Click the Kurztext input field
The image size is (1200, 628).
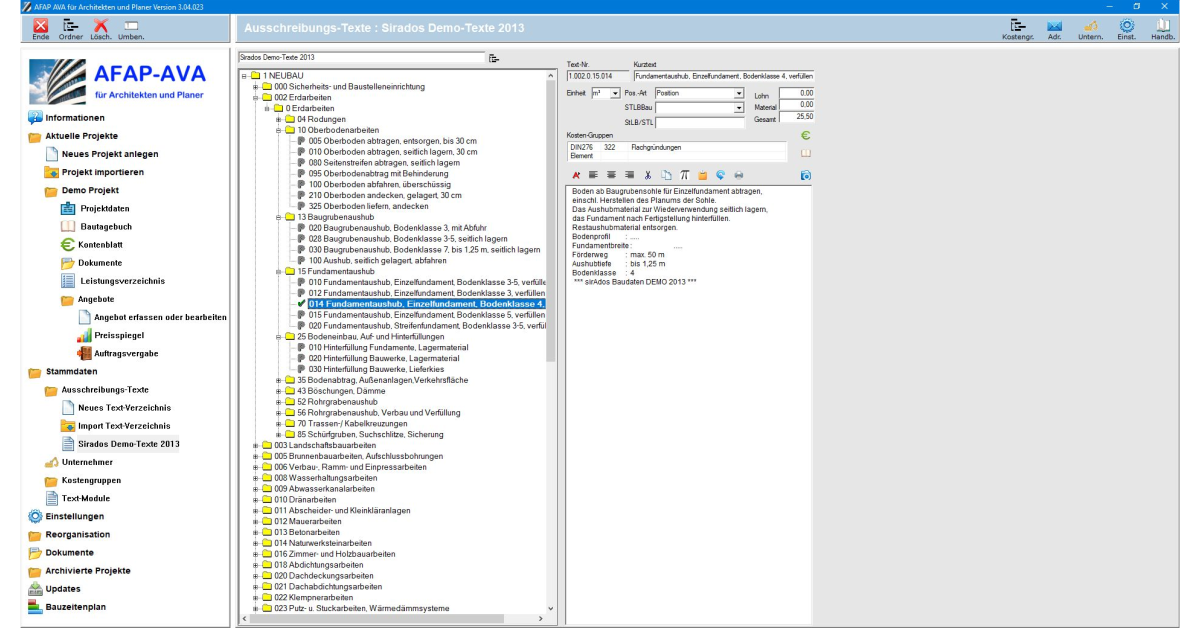click(x=724, y=75)
